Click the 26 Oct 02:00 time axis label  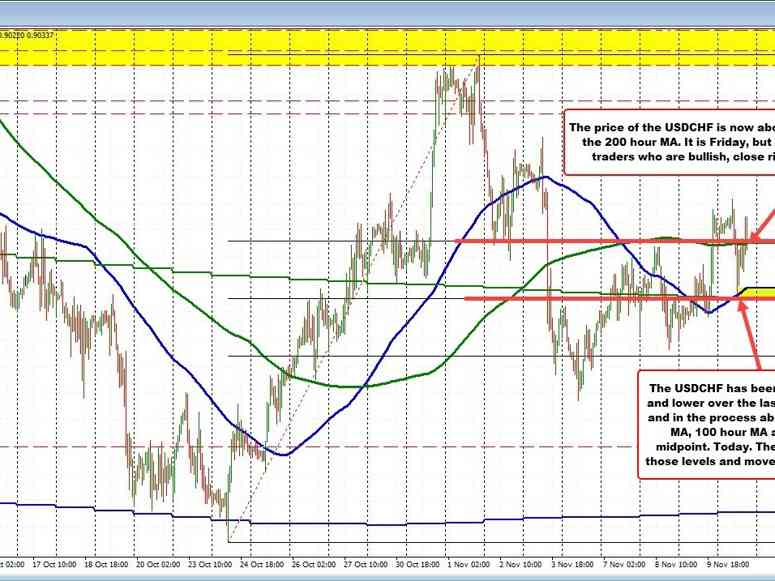pyautogui.click(x=314, y=564)
